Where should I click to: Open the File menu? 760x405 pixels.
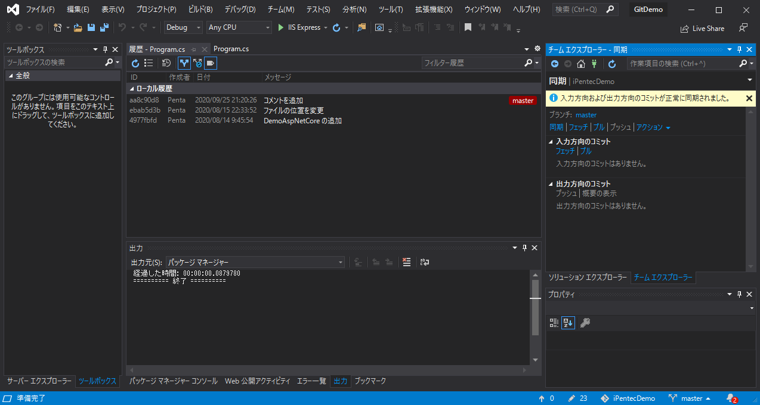pyautogui.click(x=40, y=10)
